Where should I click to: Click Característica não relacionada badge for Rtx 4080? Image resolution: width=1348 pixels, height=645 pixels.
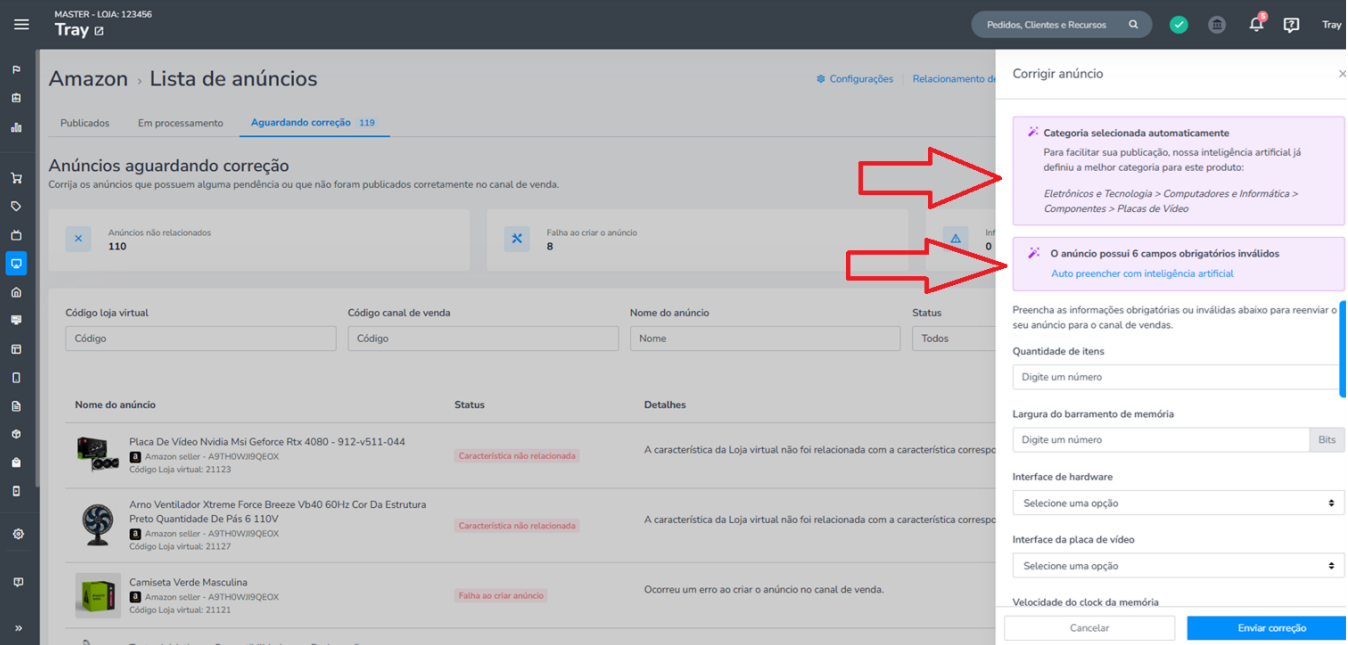[517, 455]
